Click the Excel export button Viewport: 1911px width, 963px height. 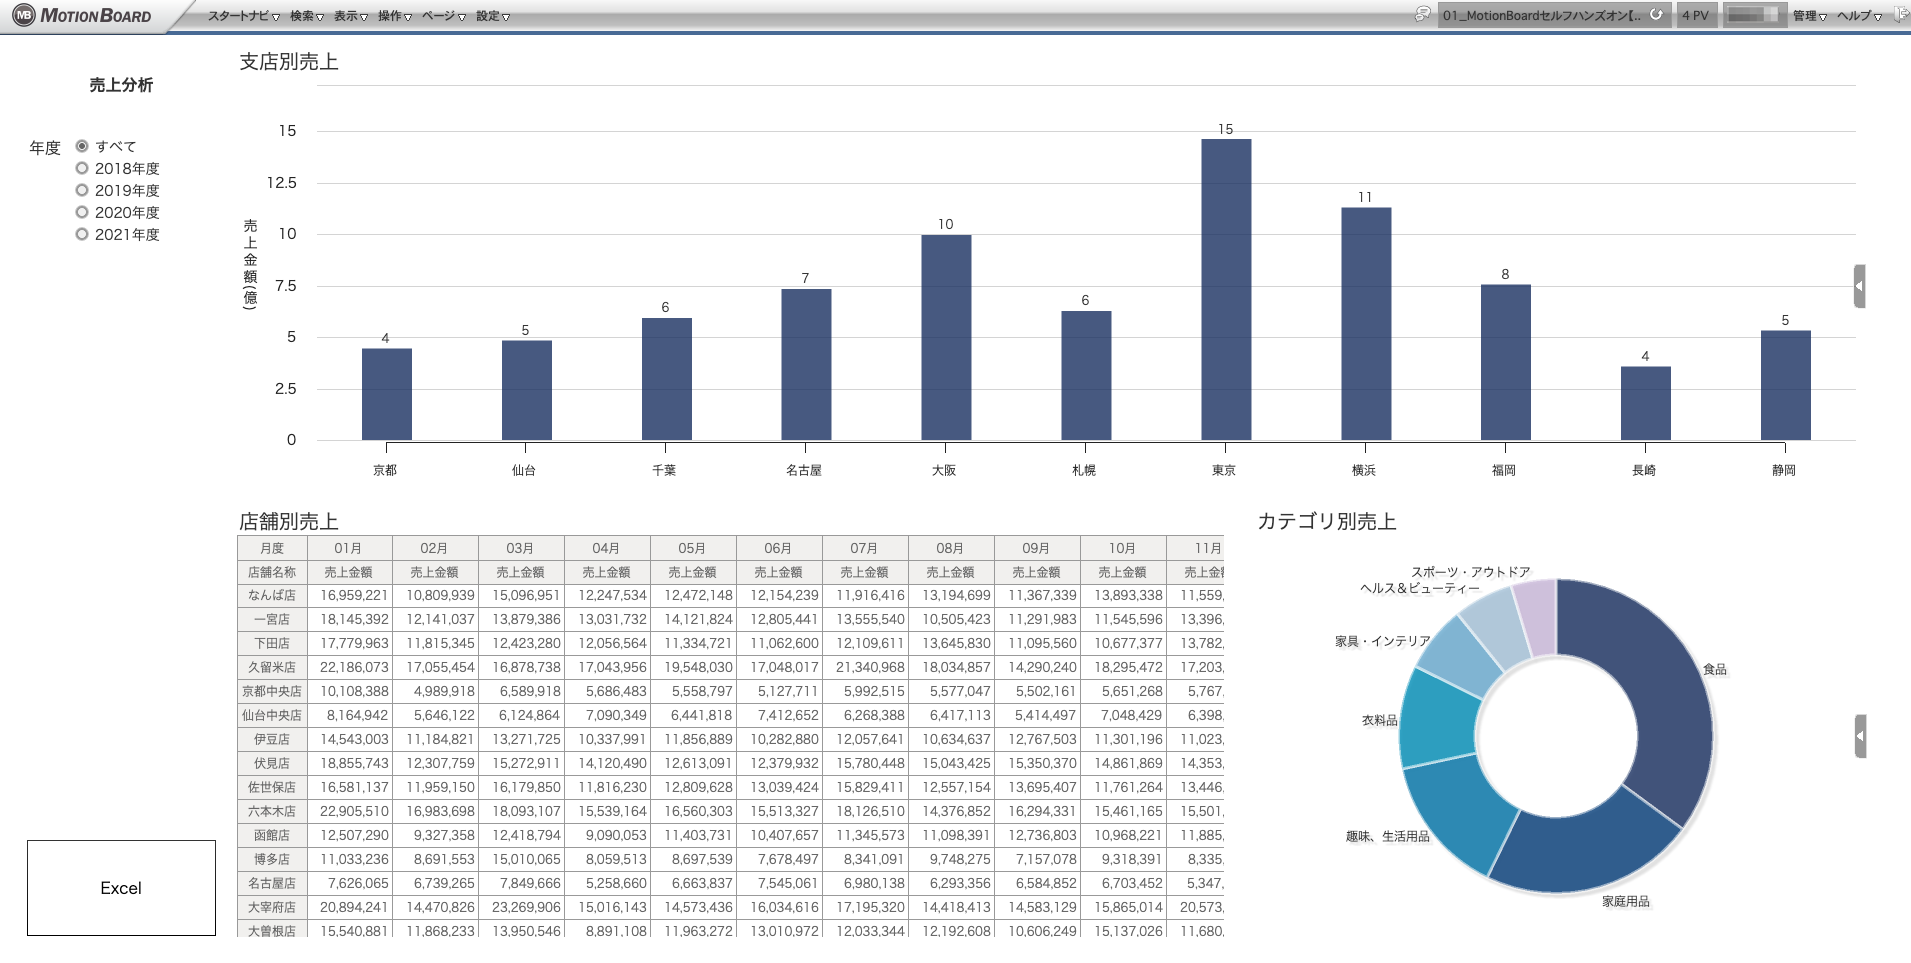(121, 888)
